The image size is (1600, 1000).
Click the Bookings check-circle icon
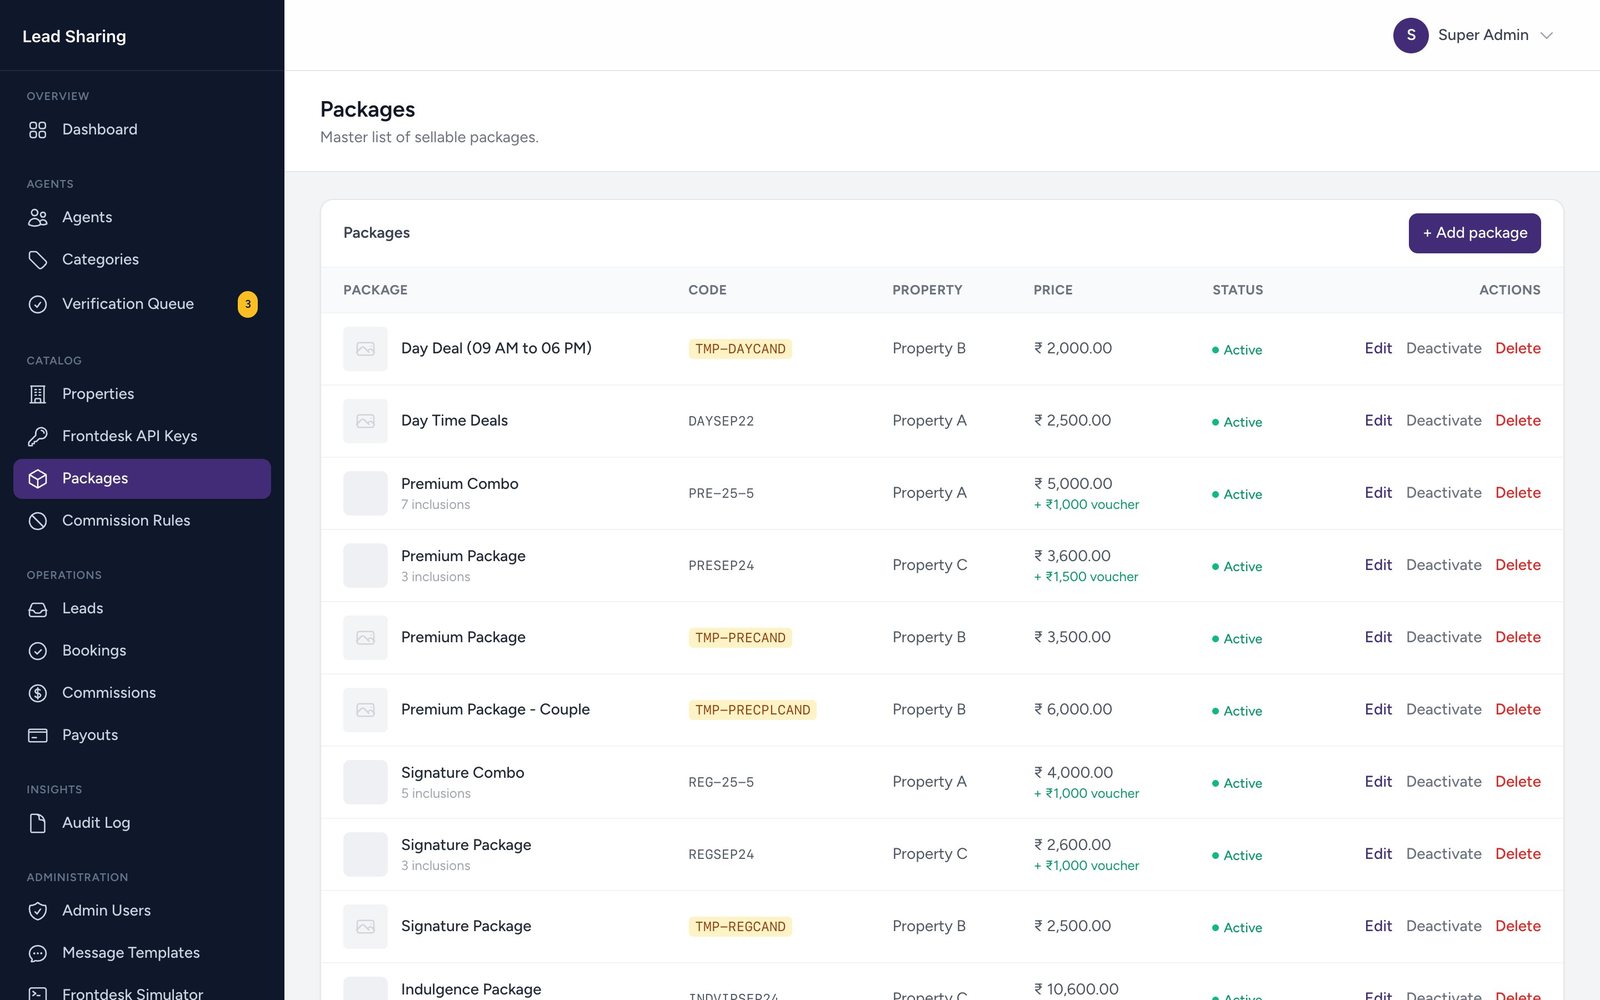[38, 651]
